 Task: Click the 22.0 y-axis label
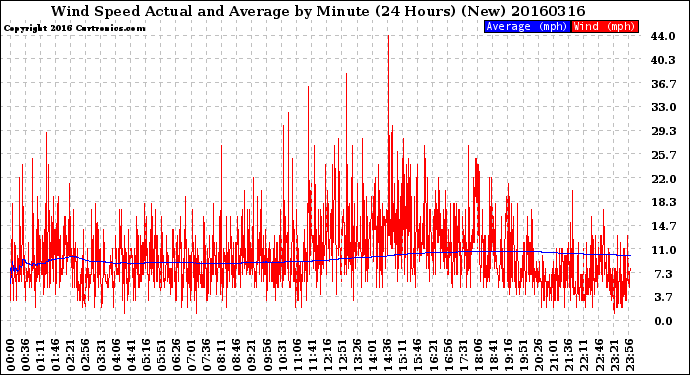663,179
